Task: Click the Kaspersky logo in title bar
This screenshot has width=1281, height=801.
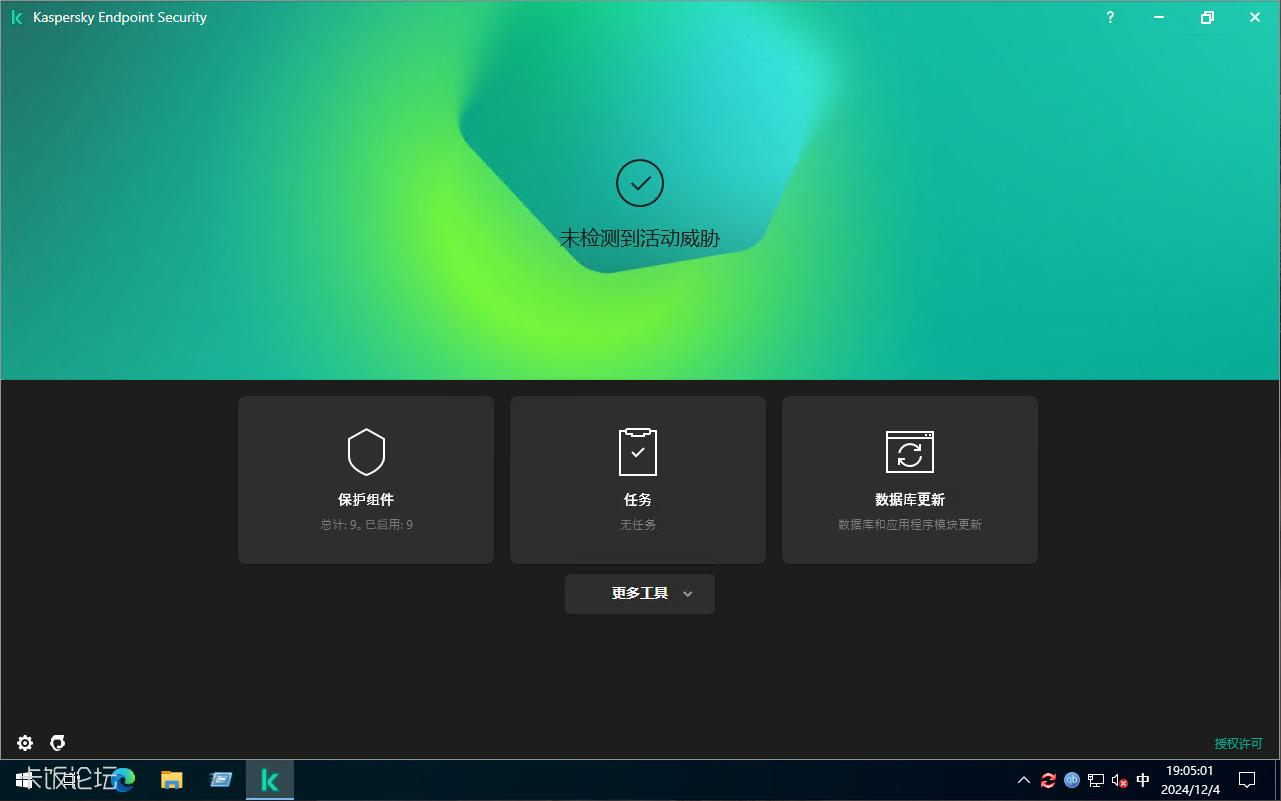Action: point(17,17)
